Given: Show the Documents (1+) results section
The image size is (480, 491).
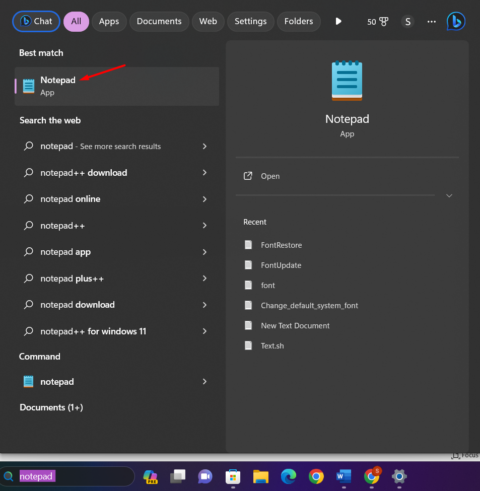Looking at the screenshot, I should pyautogui.click(x=51, y=407).
